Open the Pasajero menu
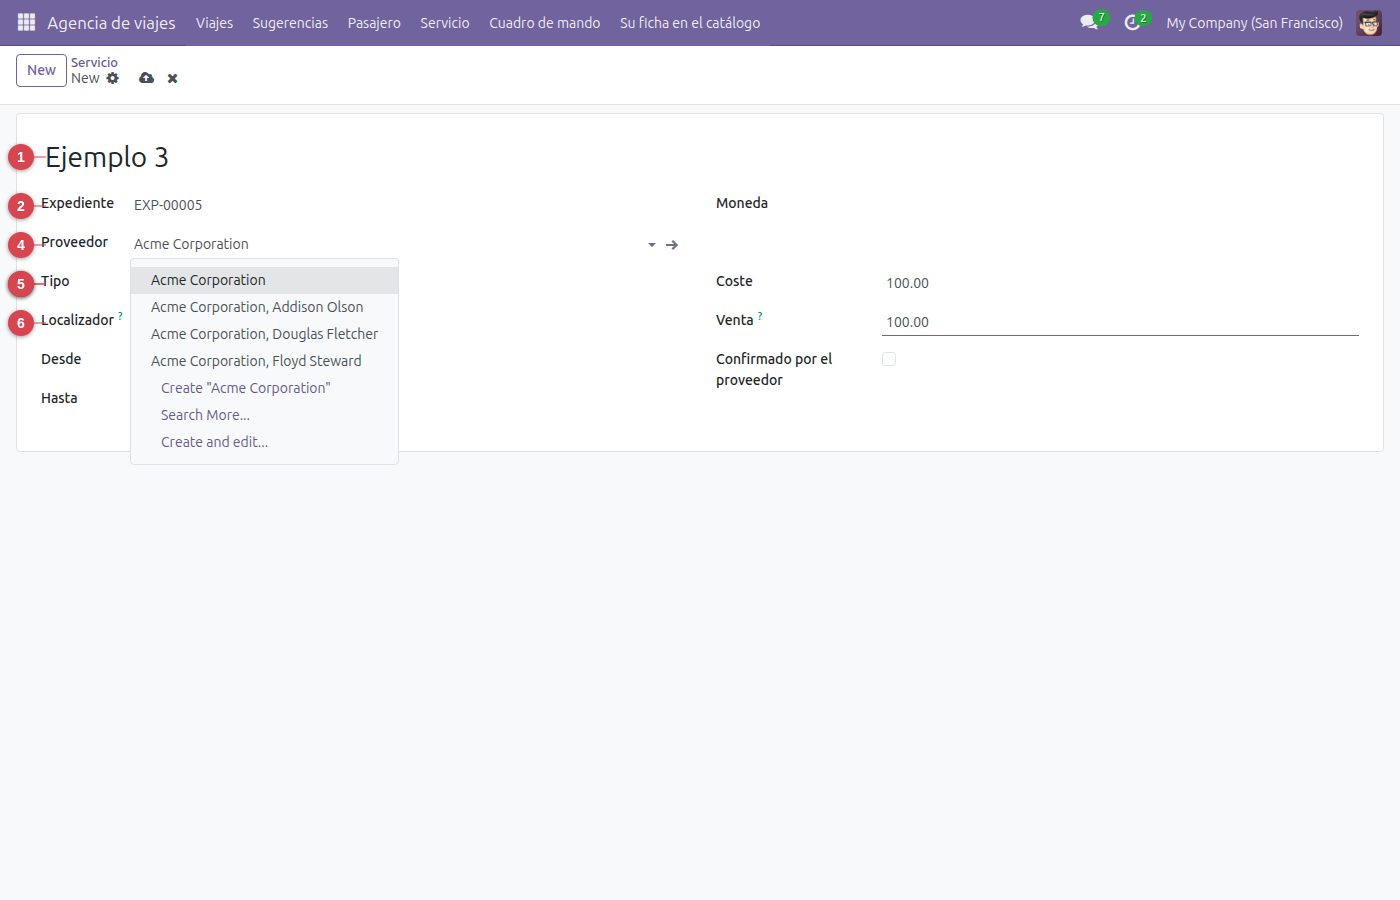 [x=374, y=22]
